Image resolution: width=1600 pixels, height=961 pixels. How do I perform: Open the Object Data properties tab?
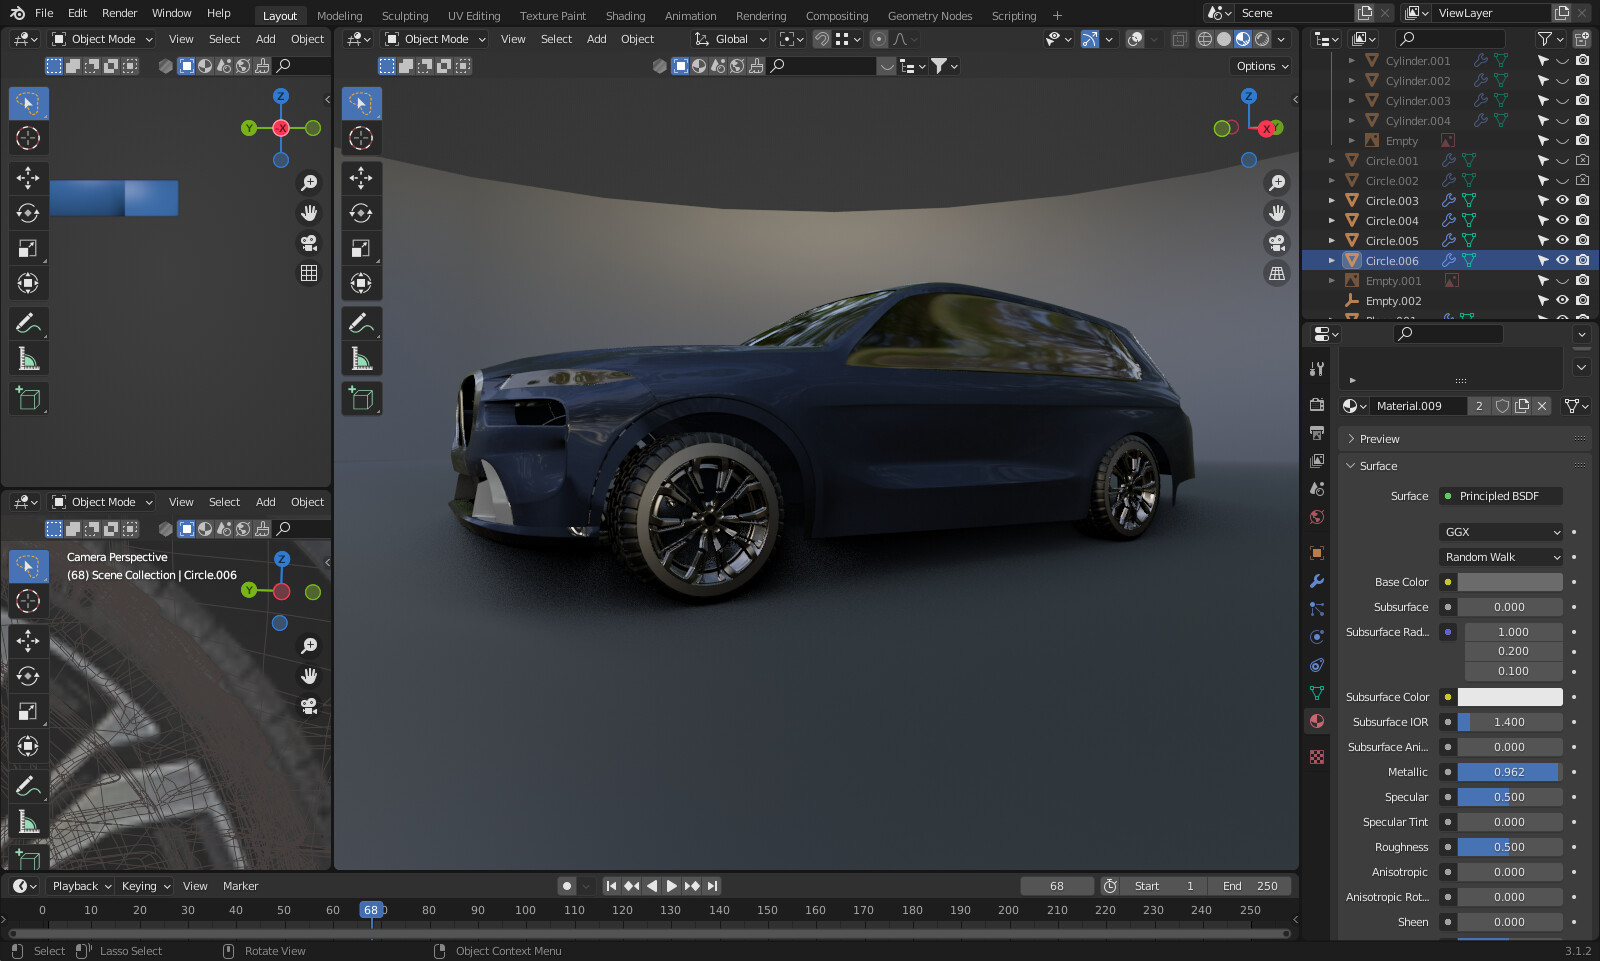pyautogui.click(x=1317, y=693)
